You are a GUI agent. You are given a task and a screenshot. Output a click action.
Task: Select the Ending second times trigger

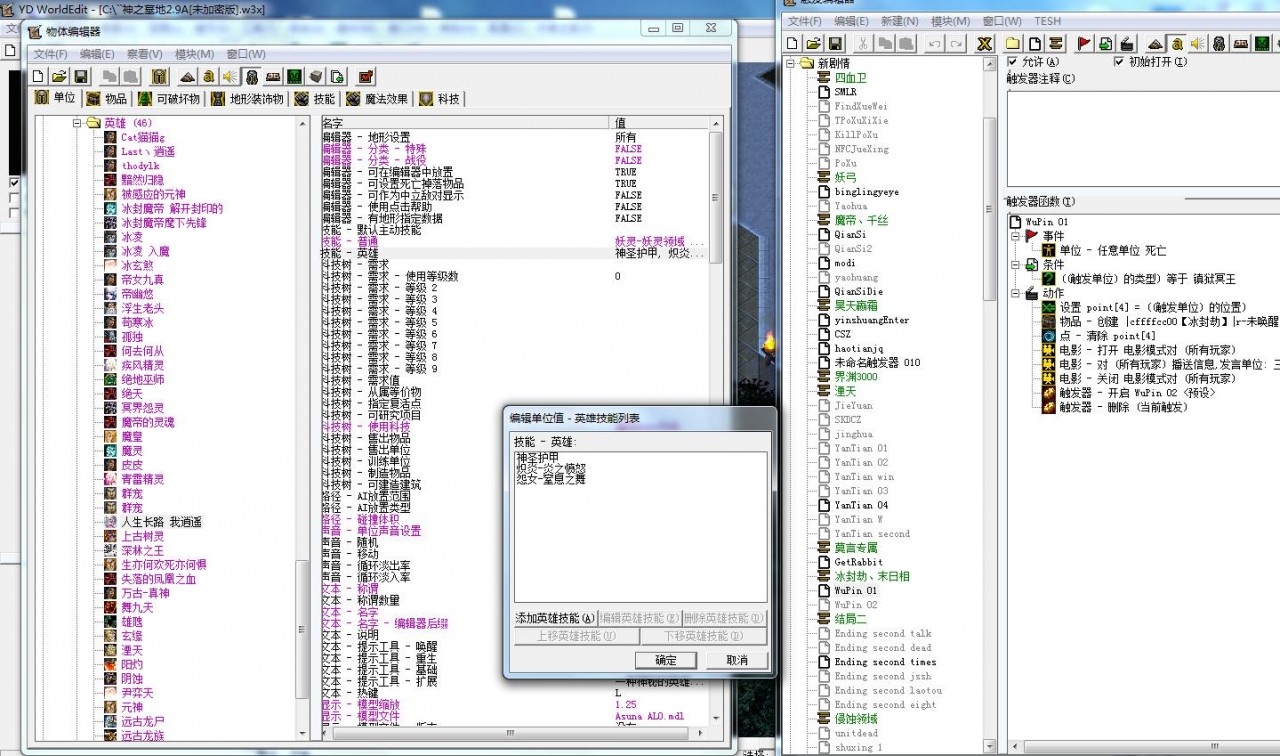click(885, 662)
